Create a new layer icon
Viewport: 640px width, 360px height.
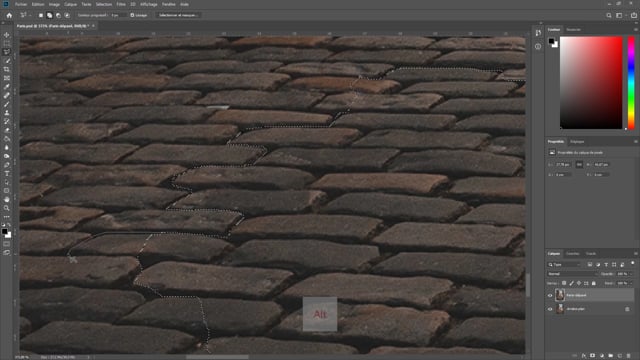[620, 356]
